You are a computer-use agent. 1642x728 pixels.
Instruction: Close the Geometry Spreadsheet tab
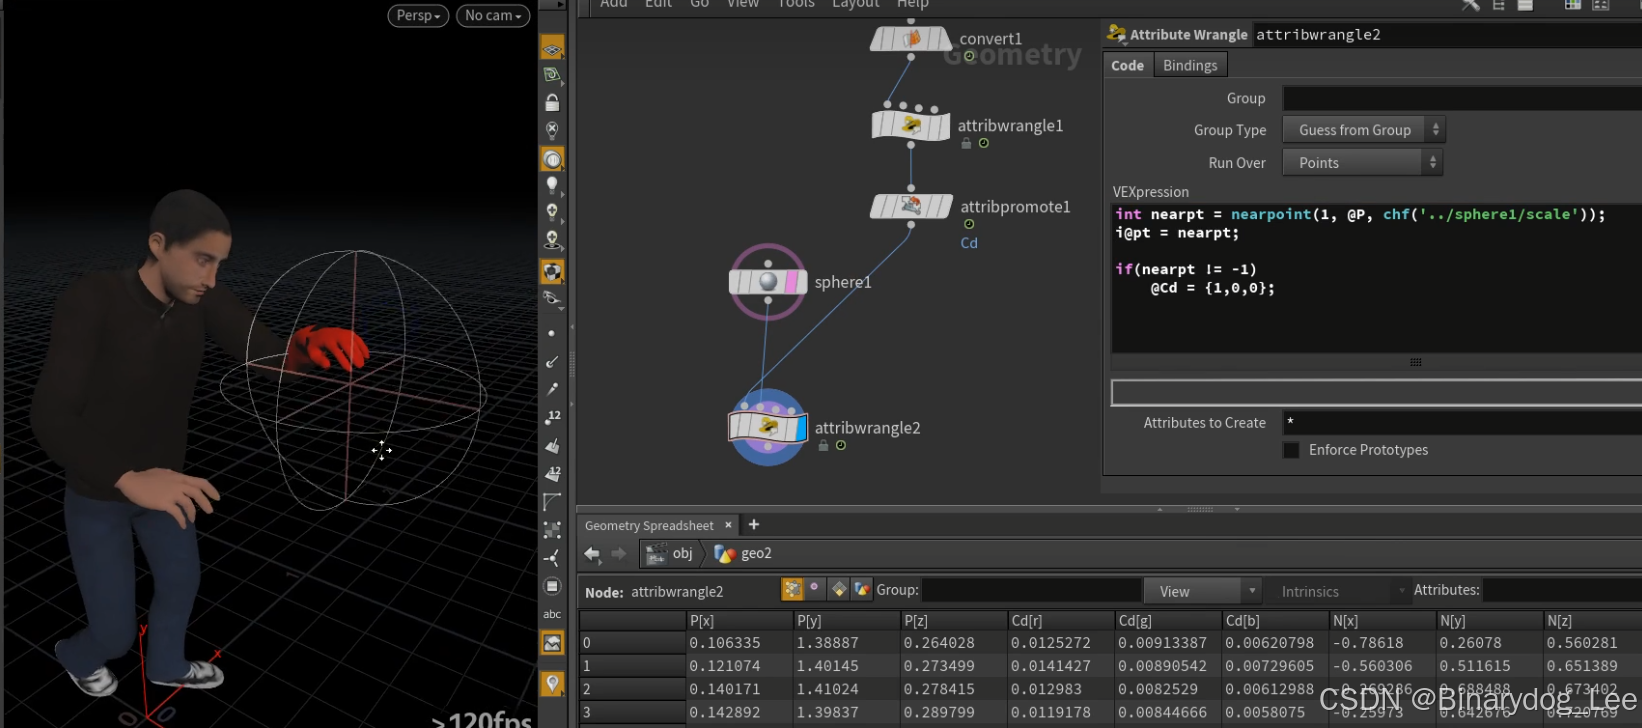728,525
